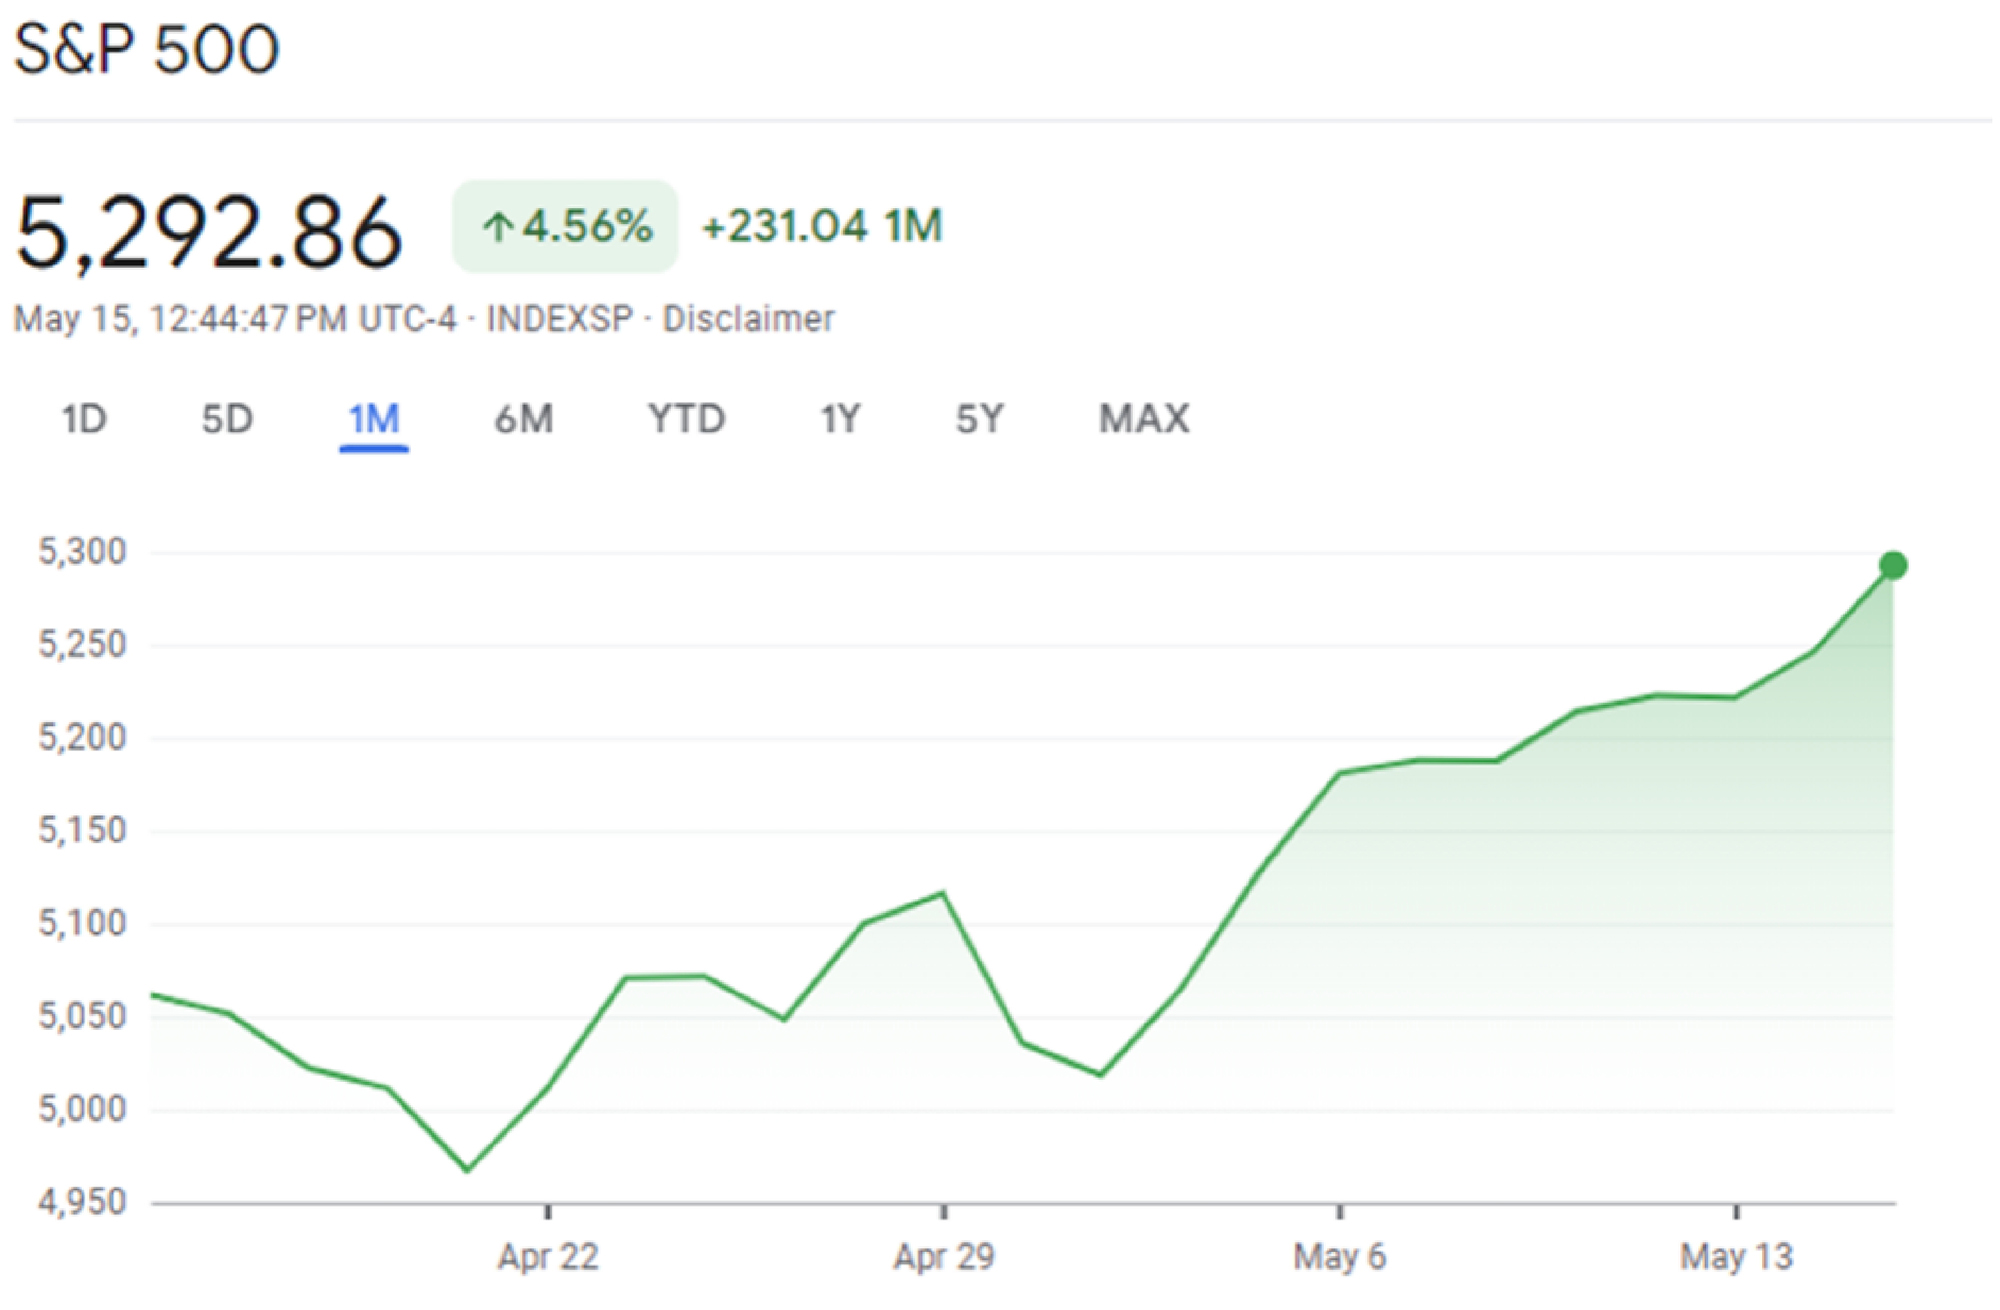Image resolution: width=2000 pixels, height=1310 pixels.
Task: Click the May 13 axis label
Action: click(x=1737, y=1256)
